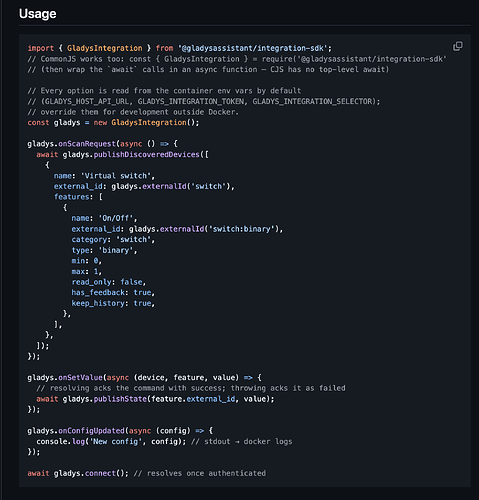This screenshot has width=479, height=500.
Task: Click the 'await gladys.publishDiscoveredDevices' line
Action: click(x=123, y=155)
